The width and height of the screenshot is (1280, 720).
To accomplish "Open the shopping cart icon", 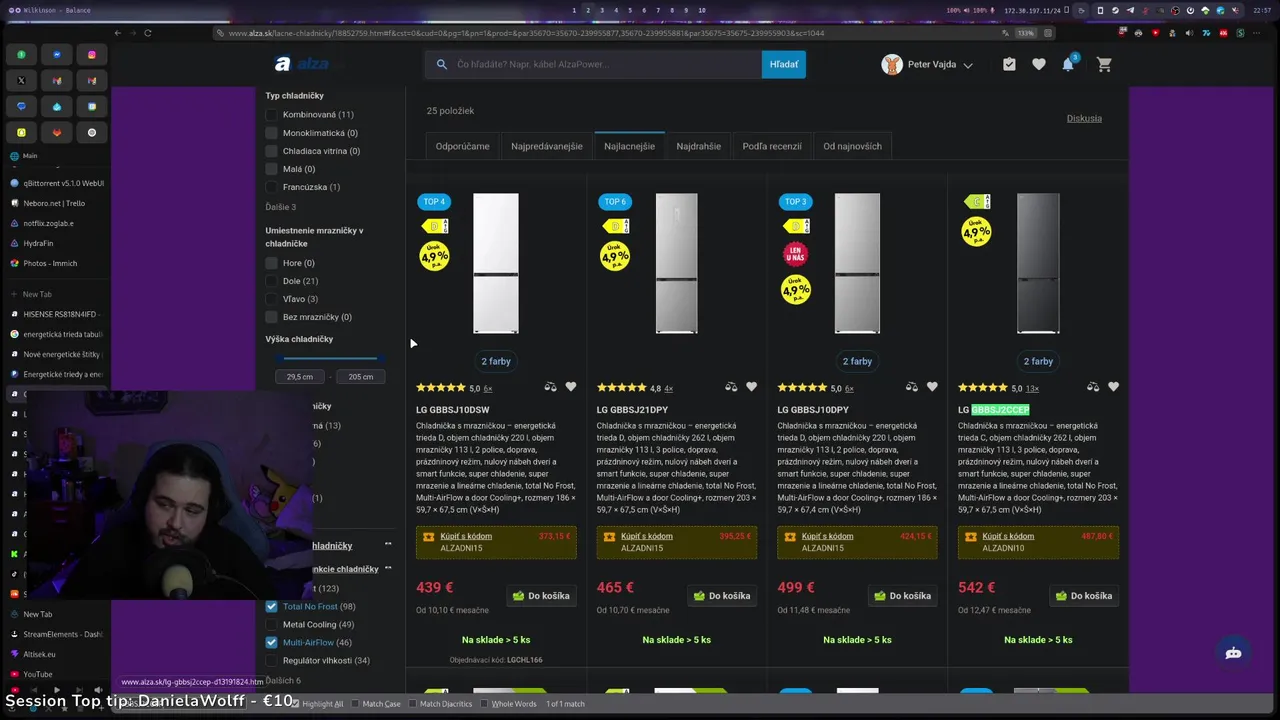I will (1104, 64).
